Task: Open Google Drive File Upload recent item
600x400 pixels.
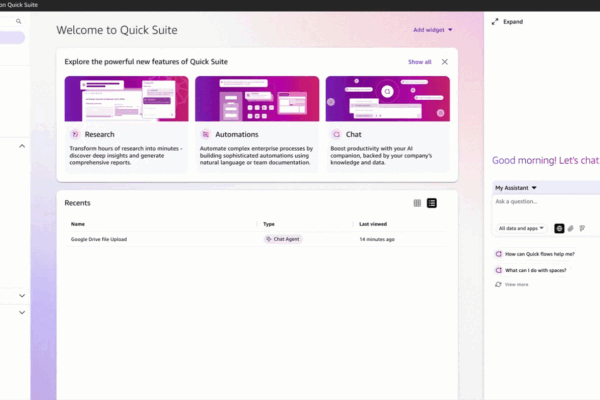Action: coord(99,239)
